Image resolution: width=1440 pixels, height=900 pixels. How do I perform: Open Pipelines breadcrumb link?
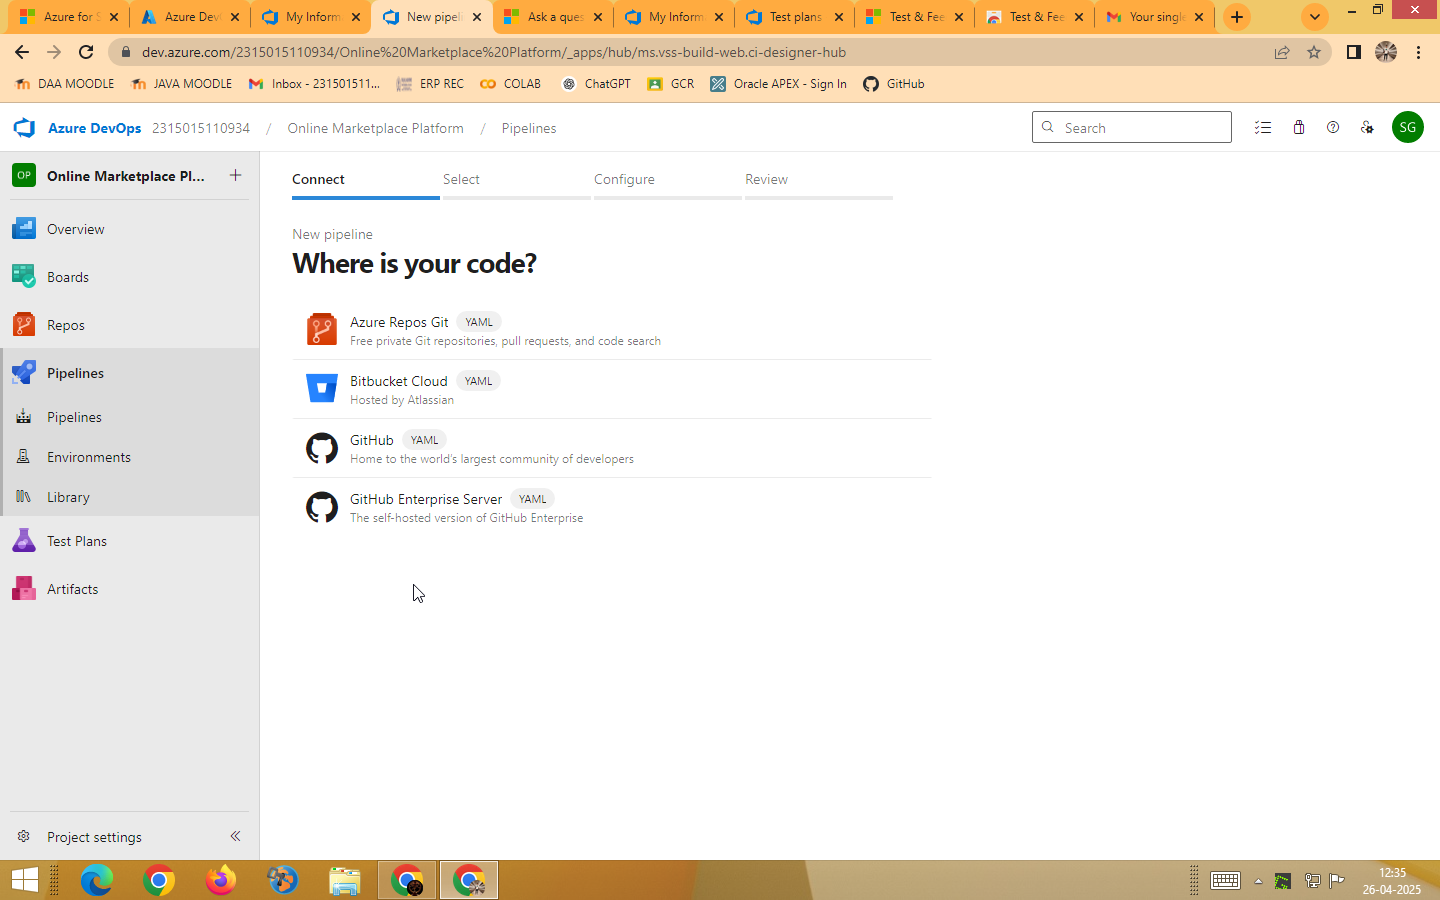click(x=529, y=128)
